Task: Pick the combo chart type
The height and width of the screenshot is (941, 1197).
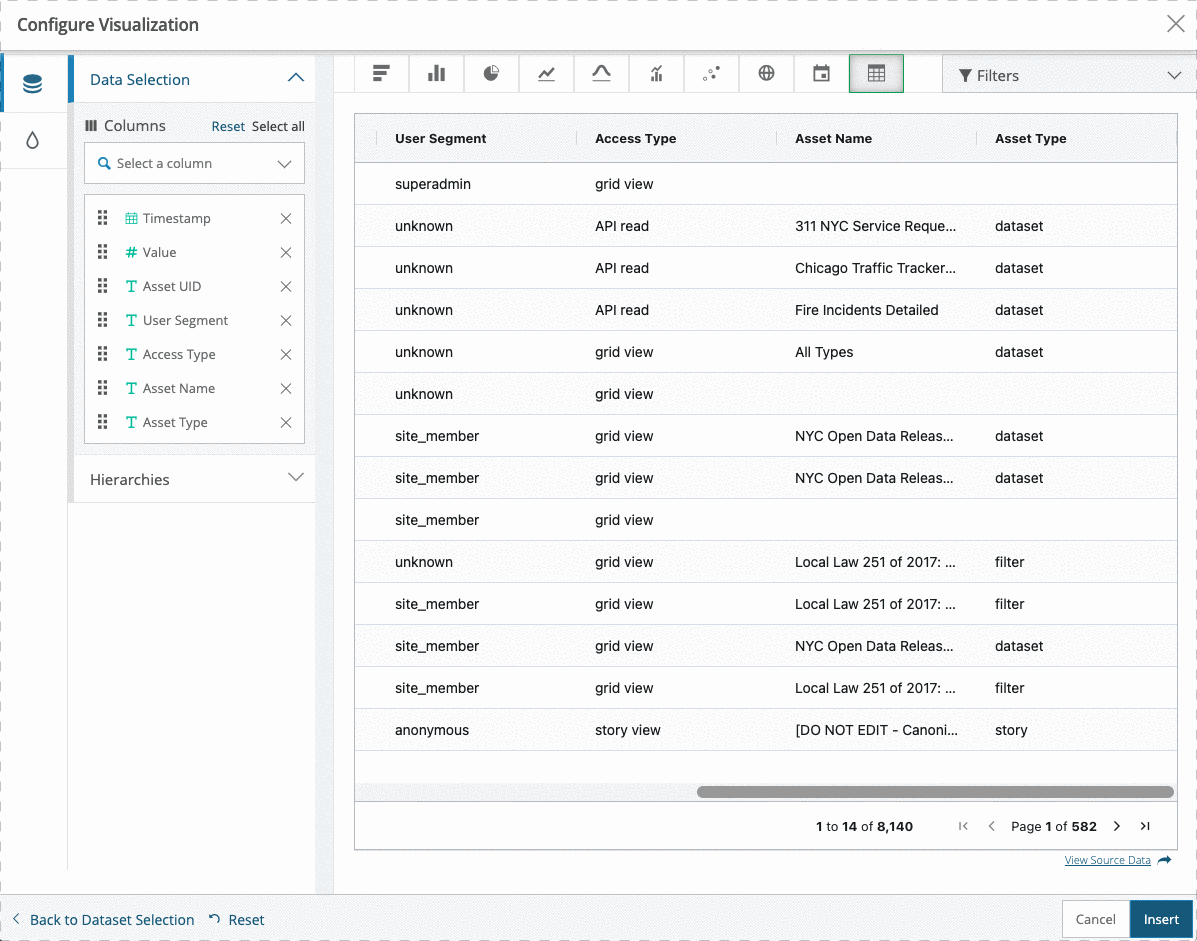Action: (x=656, y=73)
